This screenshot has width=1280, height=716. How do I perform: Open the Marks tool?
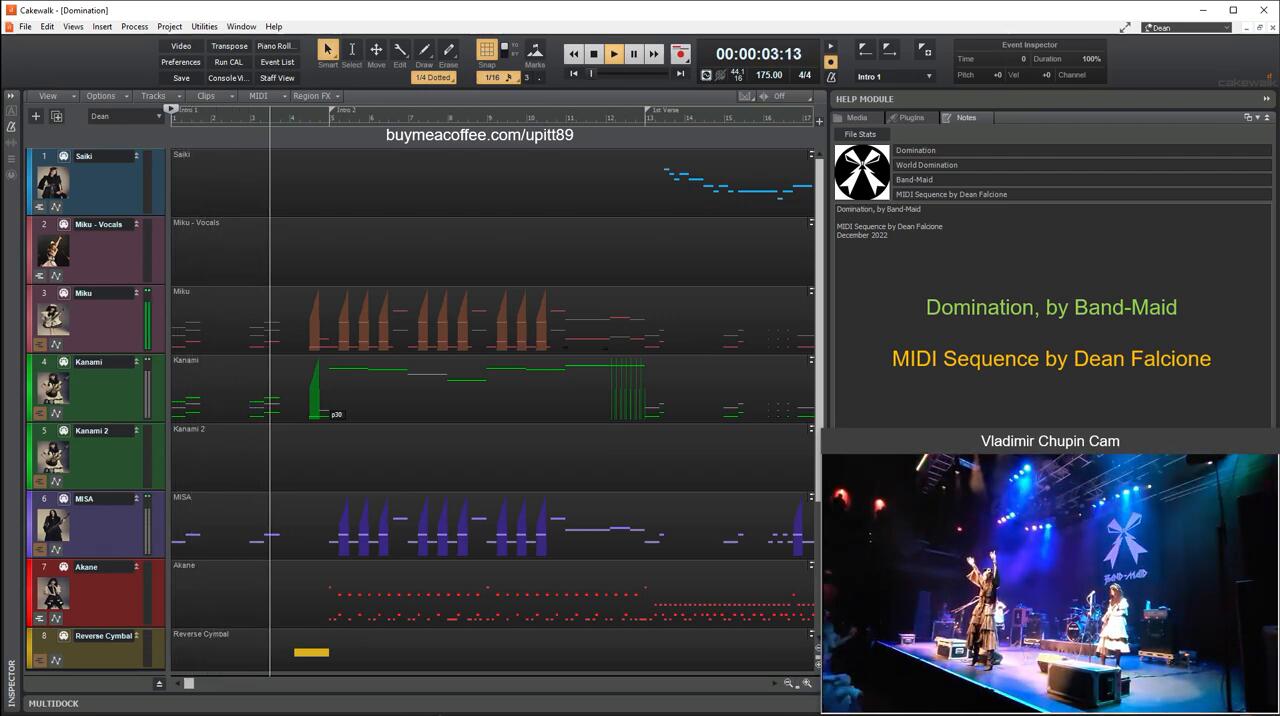535,50
